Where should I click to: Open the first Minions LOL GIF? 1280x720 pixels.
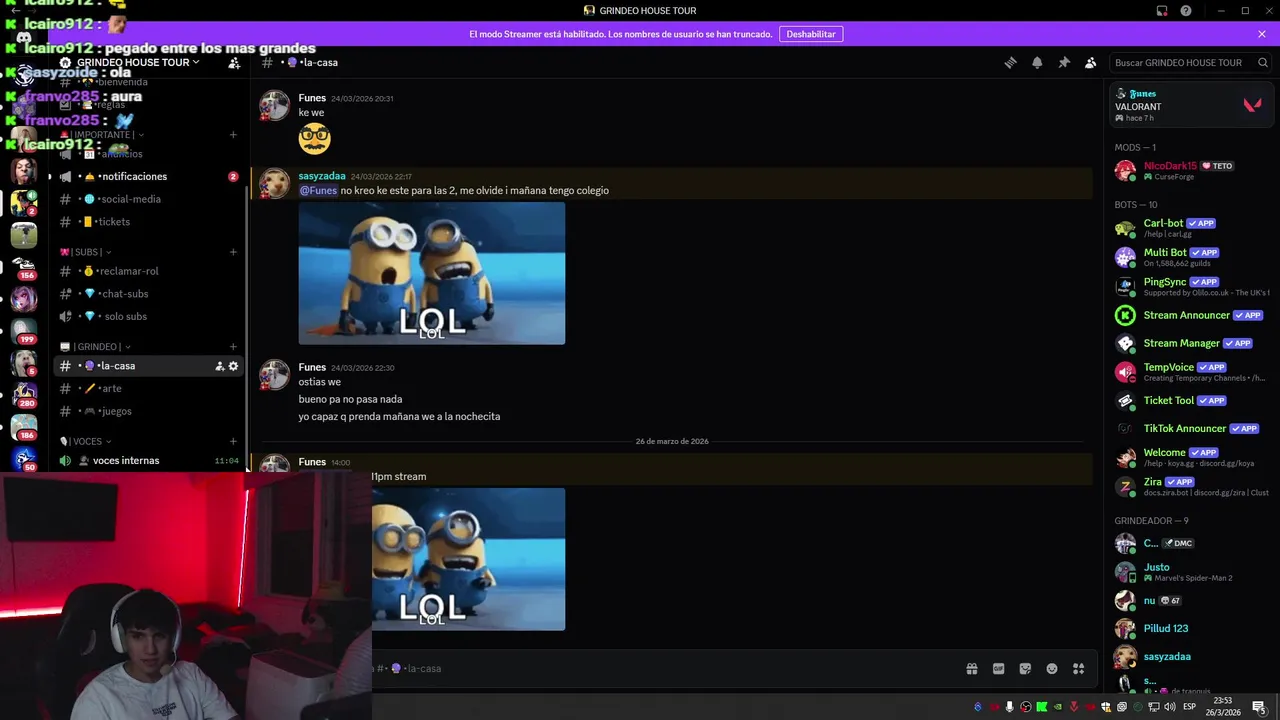[x=432, y=273]
